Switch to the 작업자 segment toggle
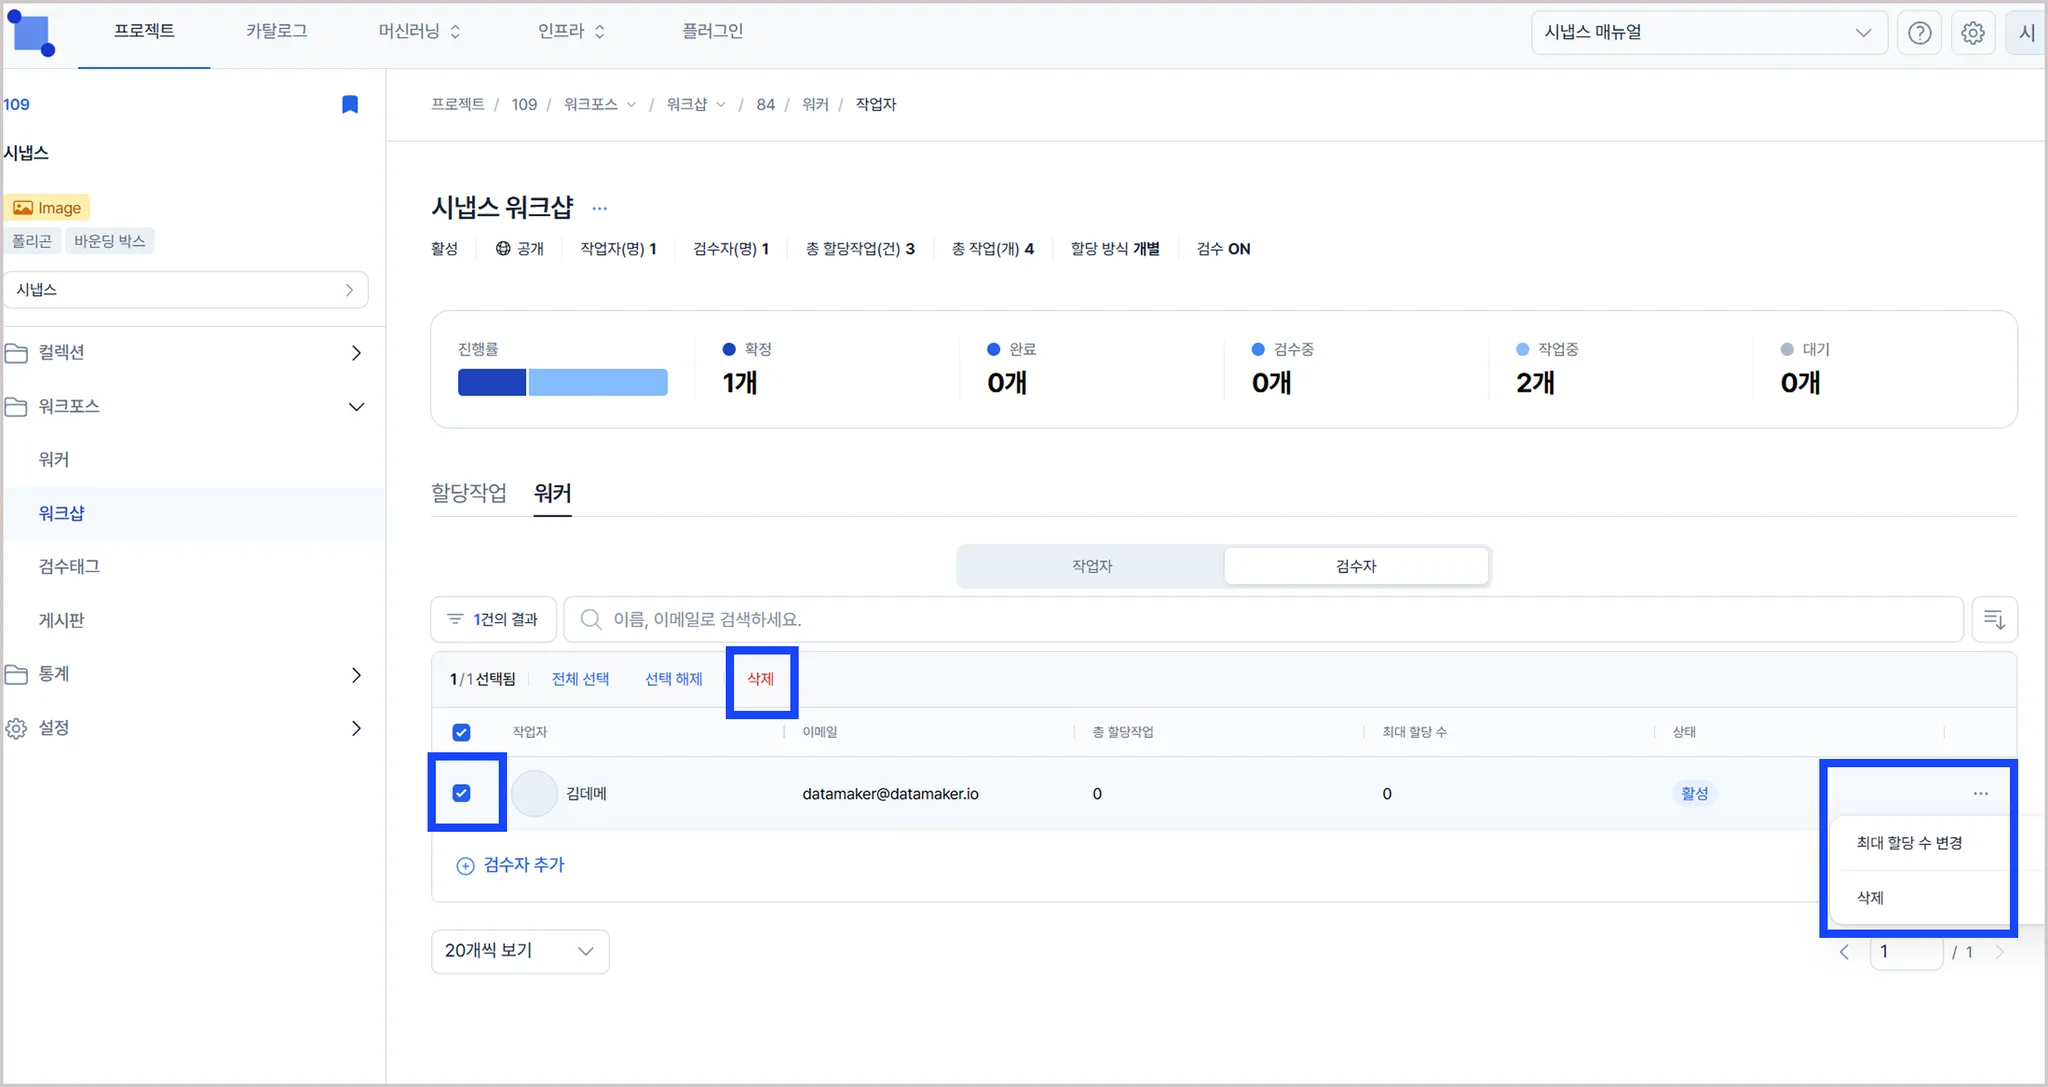The image size is (2048, 1087). pyautogui.click(x=1091, y=566)
